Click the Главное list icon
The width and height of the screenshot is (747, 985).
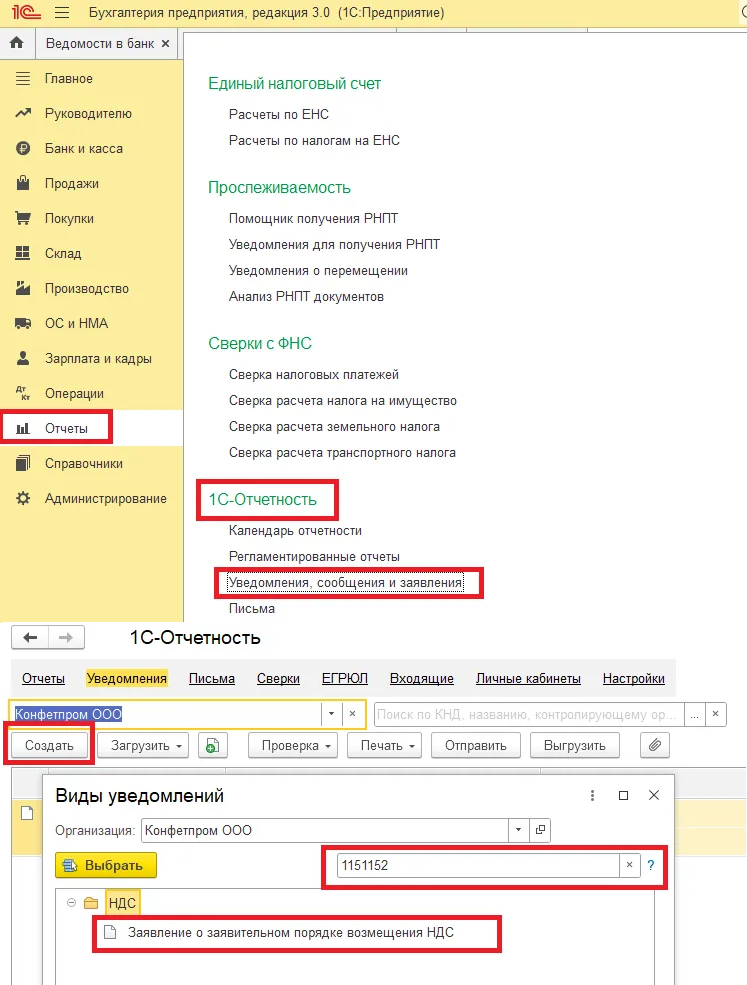(23, 79)
